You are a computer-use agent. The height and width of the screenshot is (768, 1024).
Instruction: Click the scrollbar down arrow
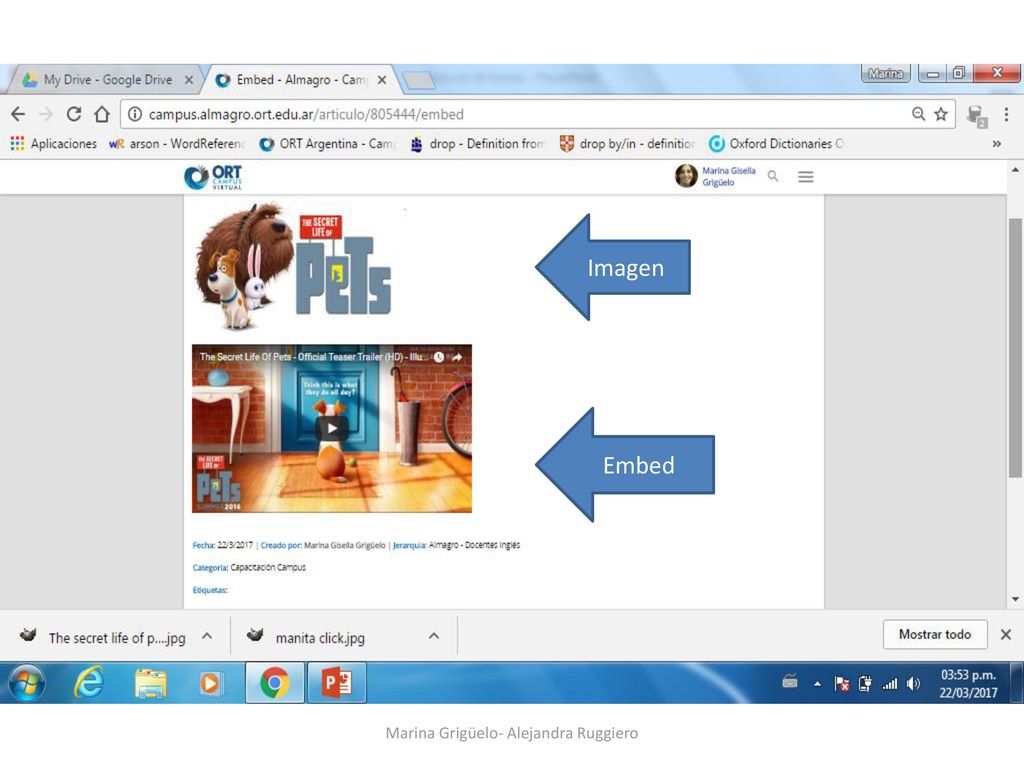[x=1015, y=599]
